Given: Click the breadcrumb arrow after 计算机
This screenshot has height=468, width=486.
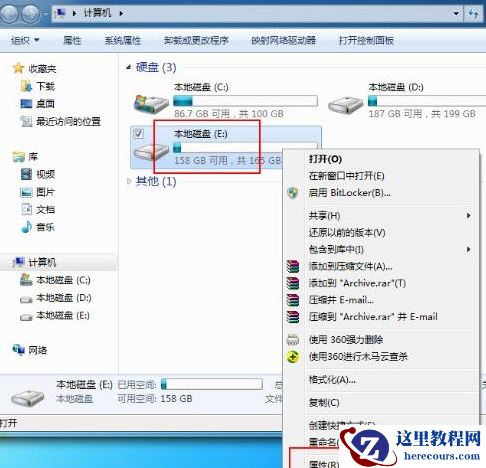Looking at the screenshot, I should pos(121,13).
